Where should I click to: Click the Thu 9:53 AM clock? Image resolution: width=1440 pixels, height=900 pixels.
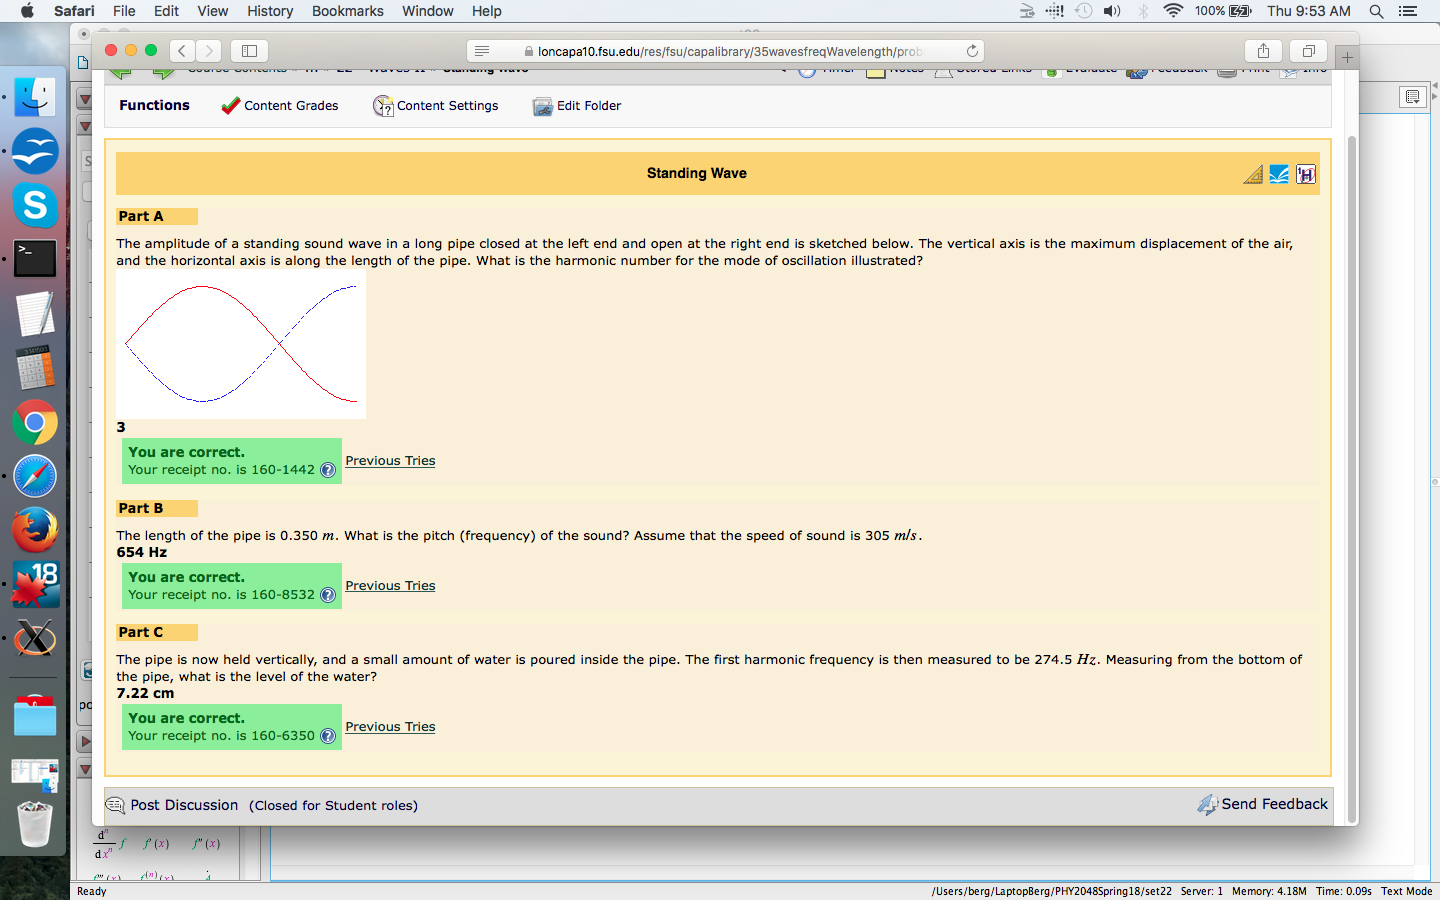pyautogui.click(x=1309, y=11)
